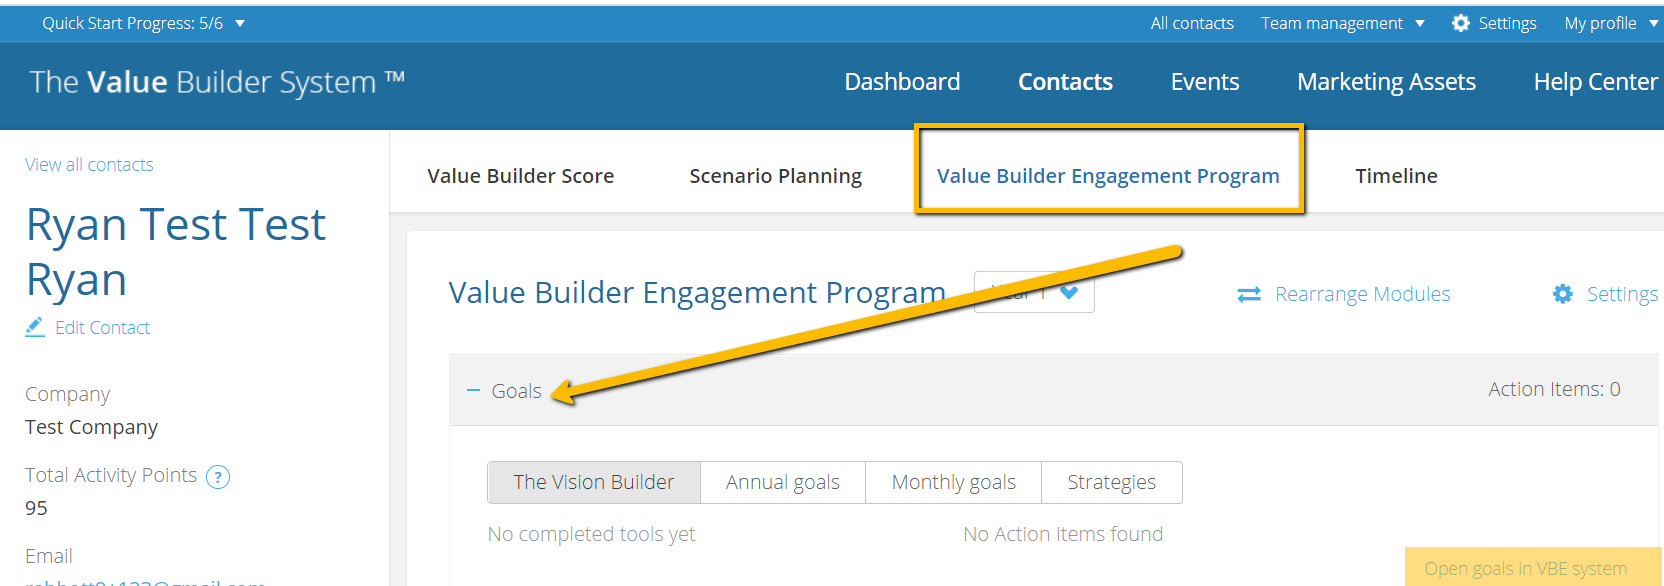Image resolution: width=1664 pixels, height=586 pixels.
Task: Click the Total Activity Points help icon
Action: coord(218,477)
